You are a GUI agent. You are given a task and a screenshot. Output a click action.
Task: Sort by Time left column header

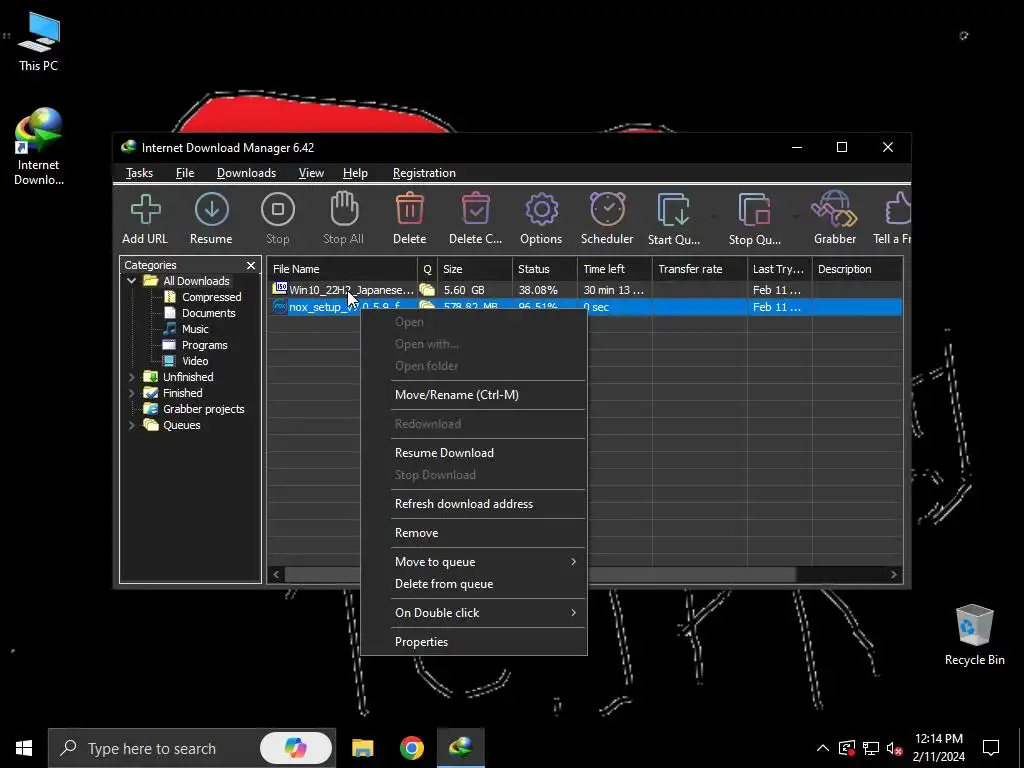pos(615,269)
